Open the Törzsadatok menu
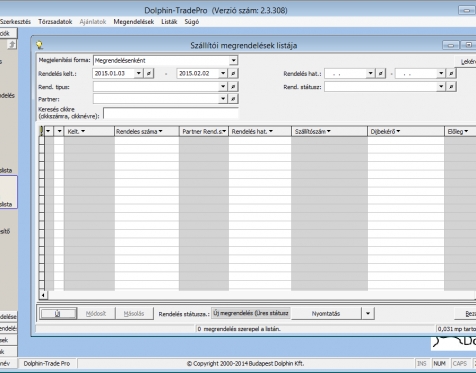Viewport: 476px width, 373px height. (x=55, y=22)
